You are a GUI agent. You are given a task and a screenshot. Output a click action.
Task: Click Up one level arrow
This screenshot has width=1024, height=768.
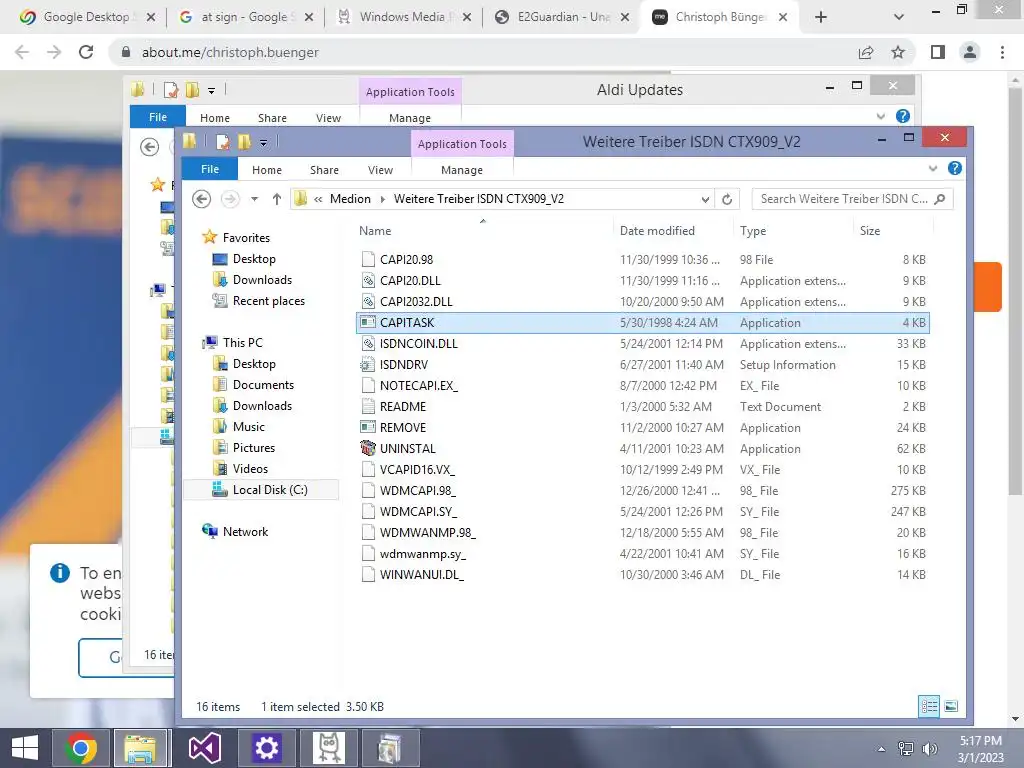[277, 199]
